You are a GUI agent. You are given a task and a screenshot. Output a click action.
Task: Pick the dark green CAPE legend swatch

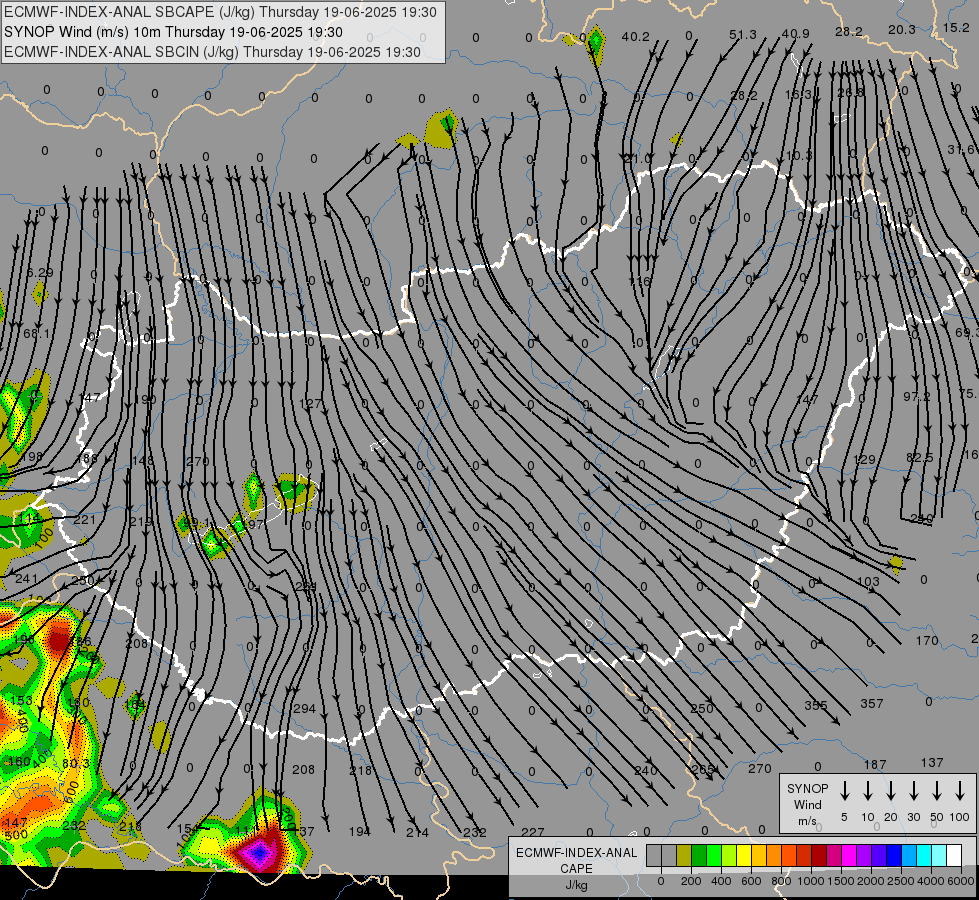pos(699,855)
